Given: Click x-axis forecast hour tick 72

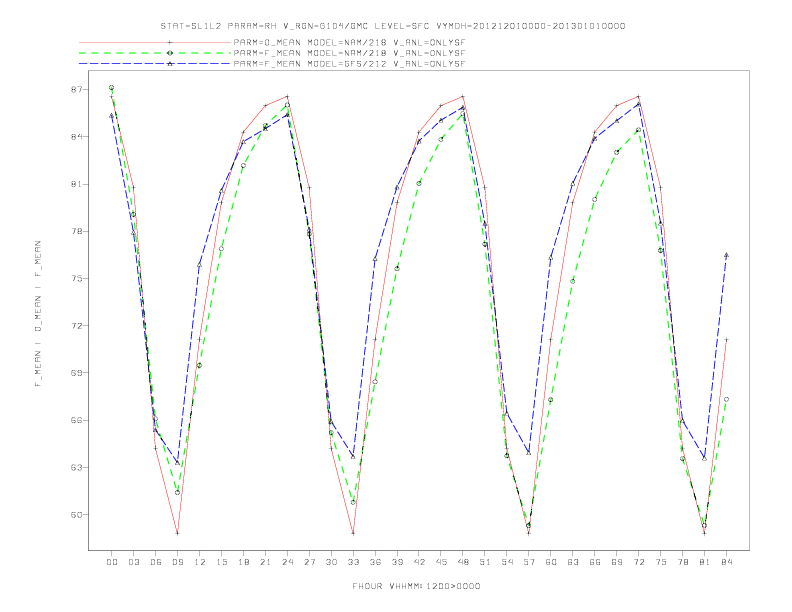Looking at the screenshot, I should [x=638, y=562].
